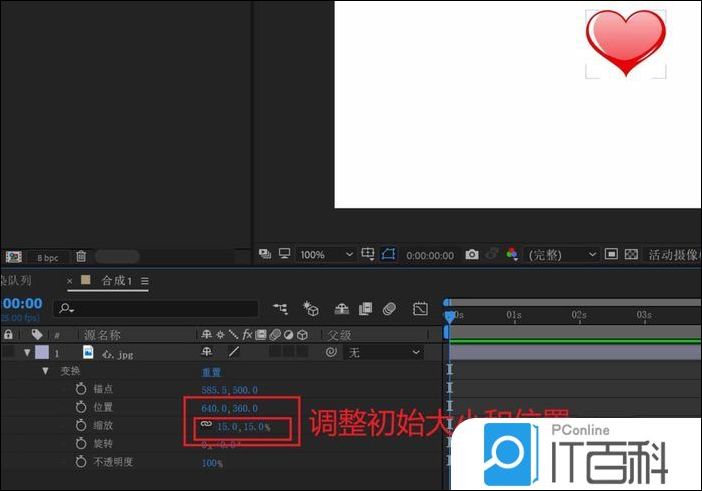Toggle the scale constrain proportions link
This screenshot has height=491, width=702.
[205, 426]
